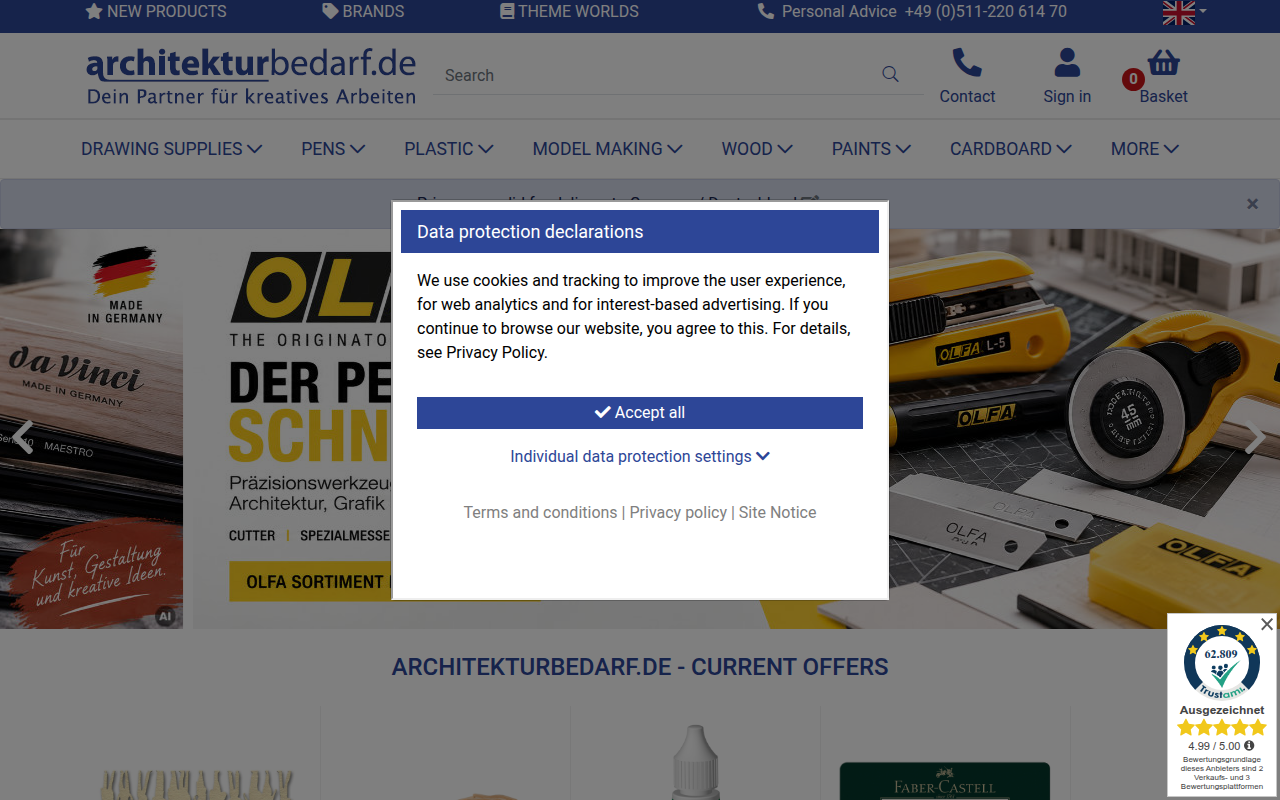Expand the Cardboard menu
1280x800 pixels.
click(1011, 149)
